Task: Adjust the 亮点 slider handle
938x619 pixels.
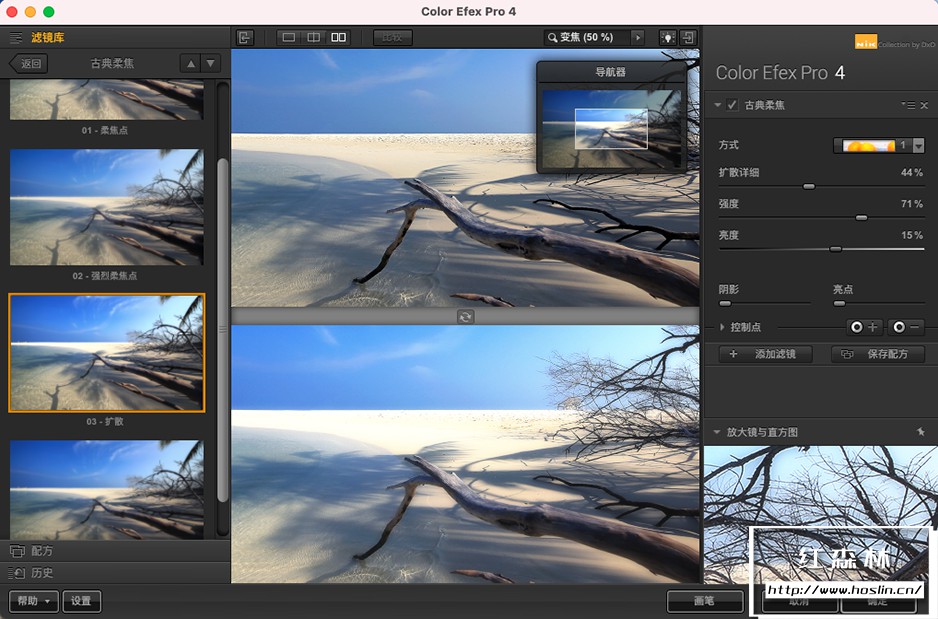Action: click(839, 304)
